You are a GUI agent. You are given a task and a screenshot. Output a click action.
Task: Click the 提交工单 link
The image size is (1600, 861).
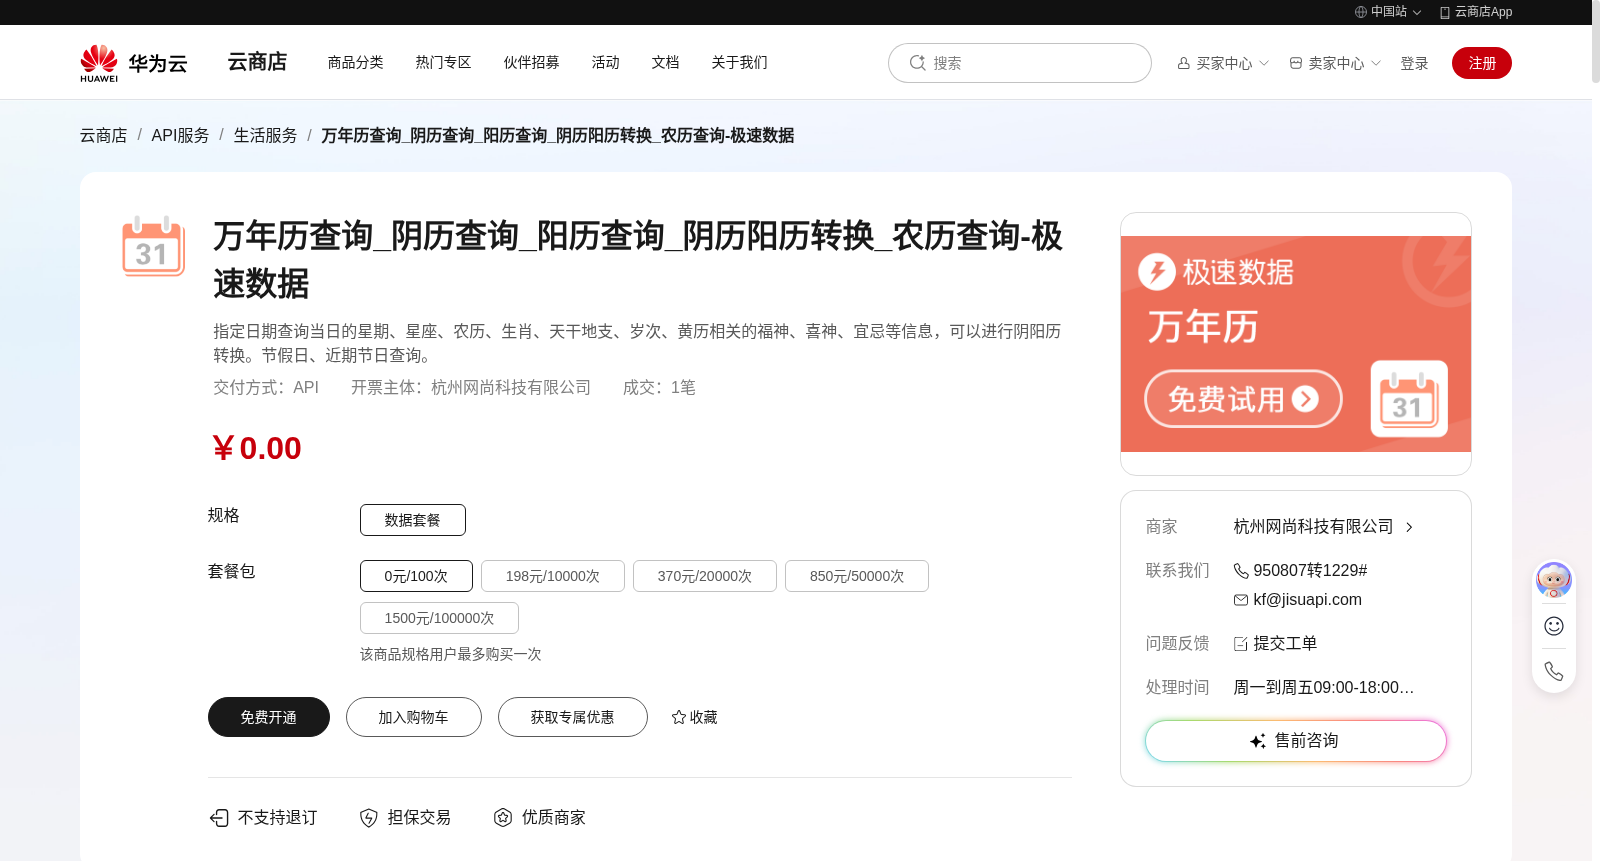click(x=1286, y=644)
